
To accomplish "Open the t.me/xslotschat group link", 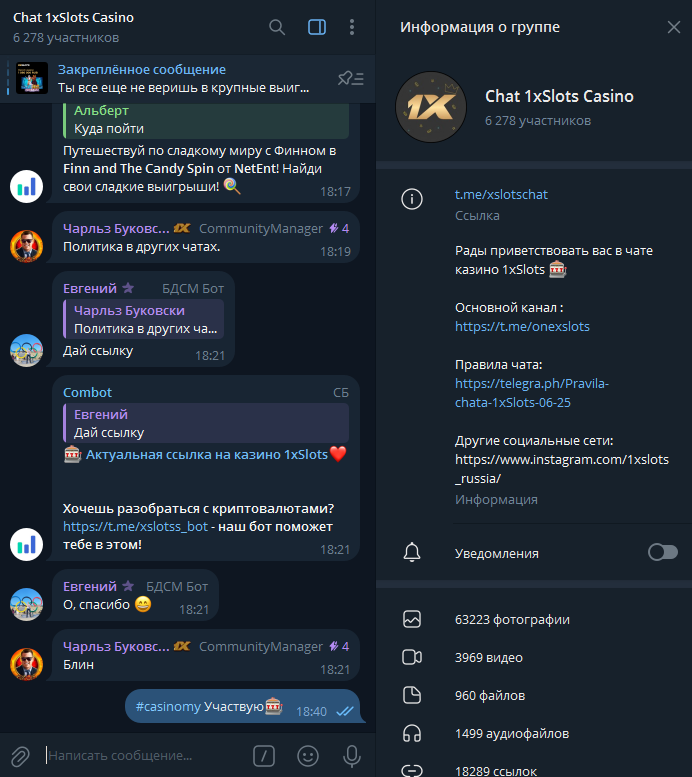I will (x=501, y=194).
